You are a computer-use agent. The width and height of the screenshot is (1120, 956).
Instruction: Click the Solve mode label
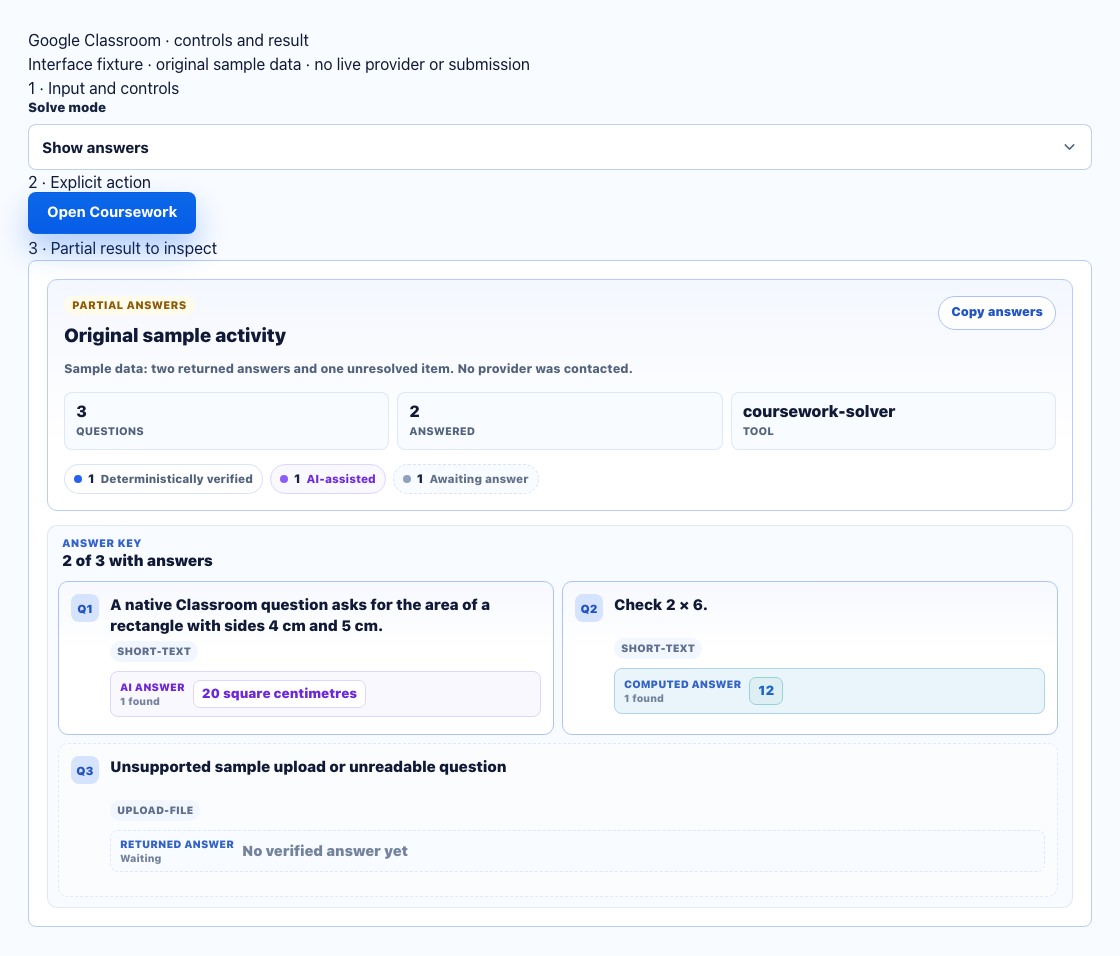(x=67, y=107)
